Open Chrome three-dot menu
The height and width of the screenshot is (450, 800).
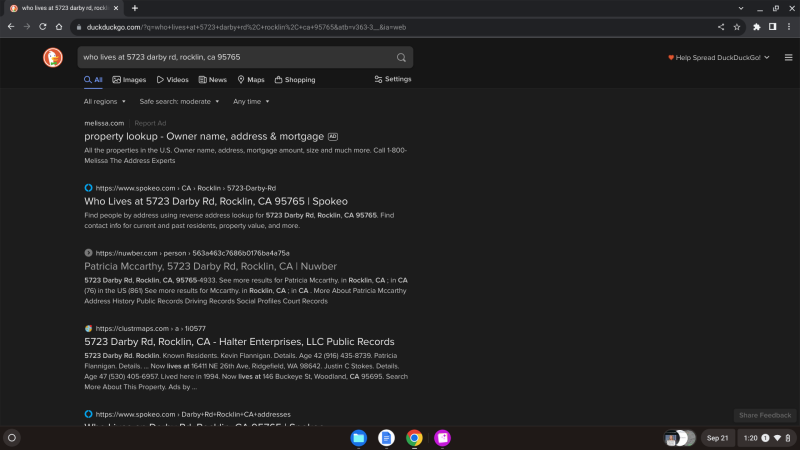pos(789,27)
